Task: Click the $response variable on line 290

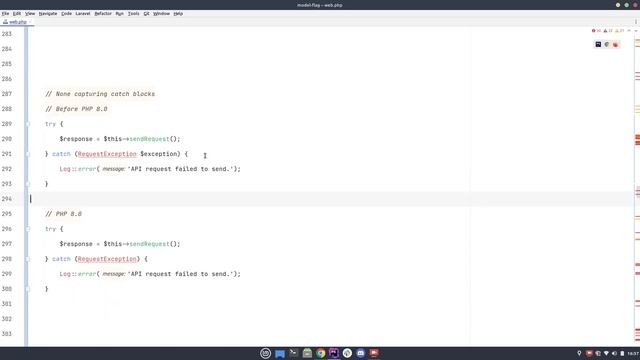Action: pyautogui.click(x=76, y=139)
